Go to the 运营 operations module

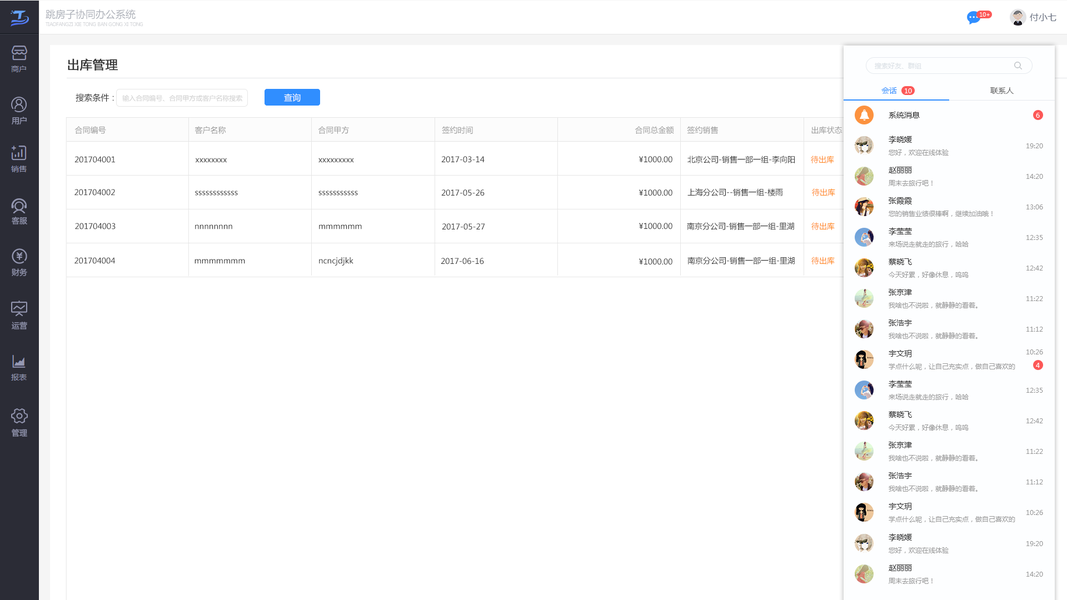(19, 316)
